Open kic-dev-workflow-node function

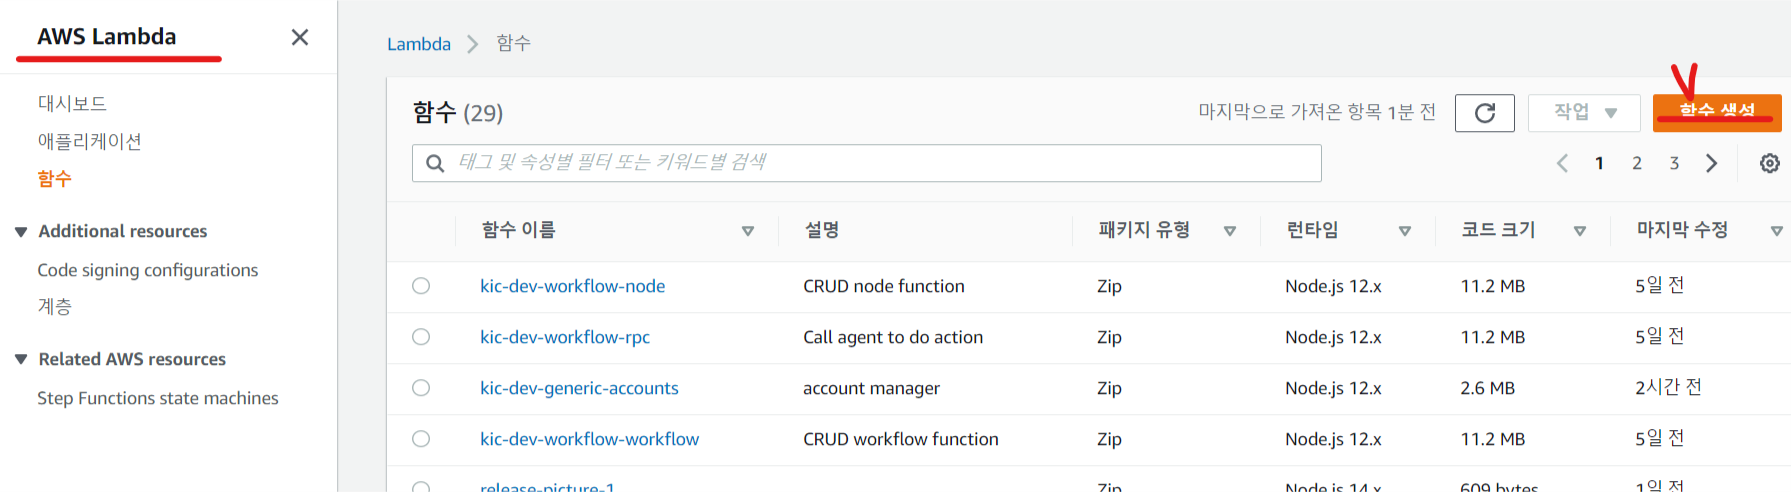tap(572, 286)
